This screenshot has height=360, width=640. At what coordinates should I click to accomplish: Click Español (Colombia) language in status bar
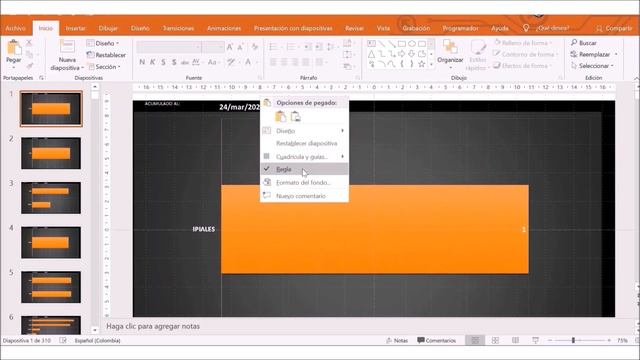coord(98,340)
